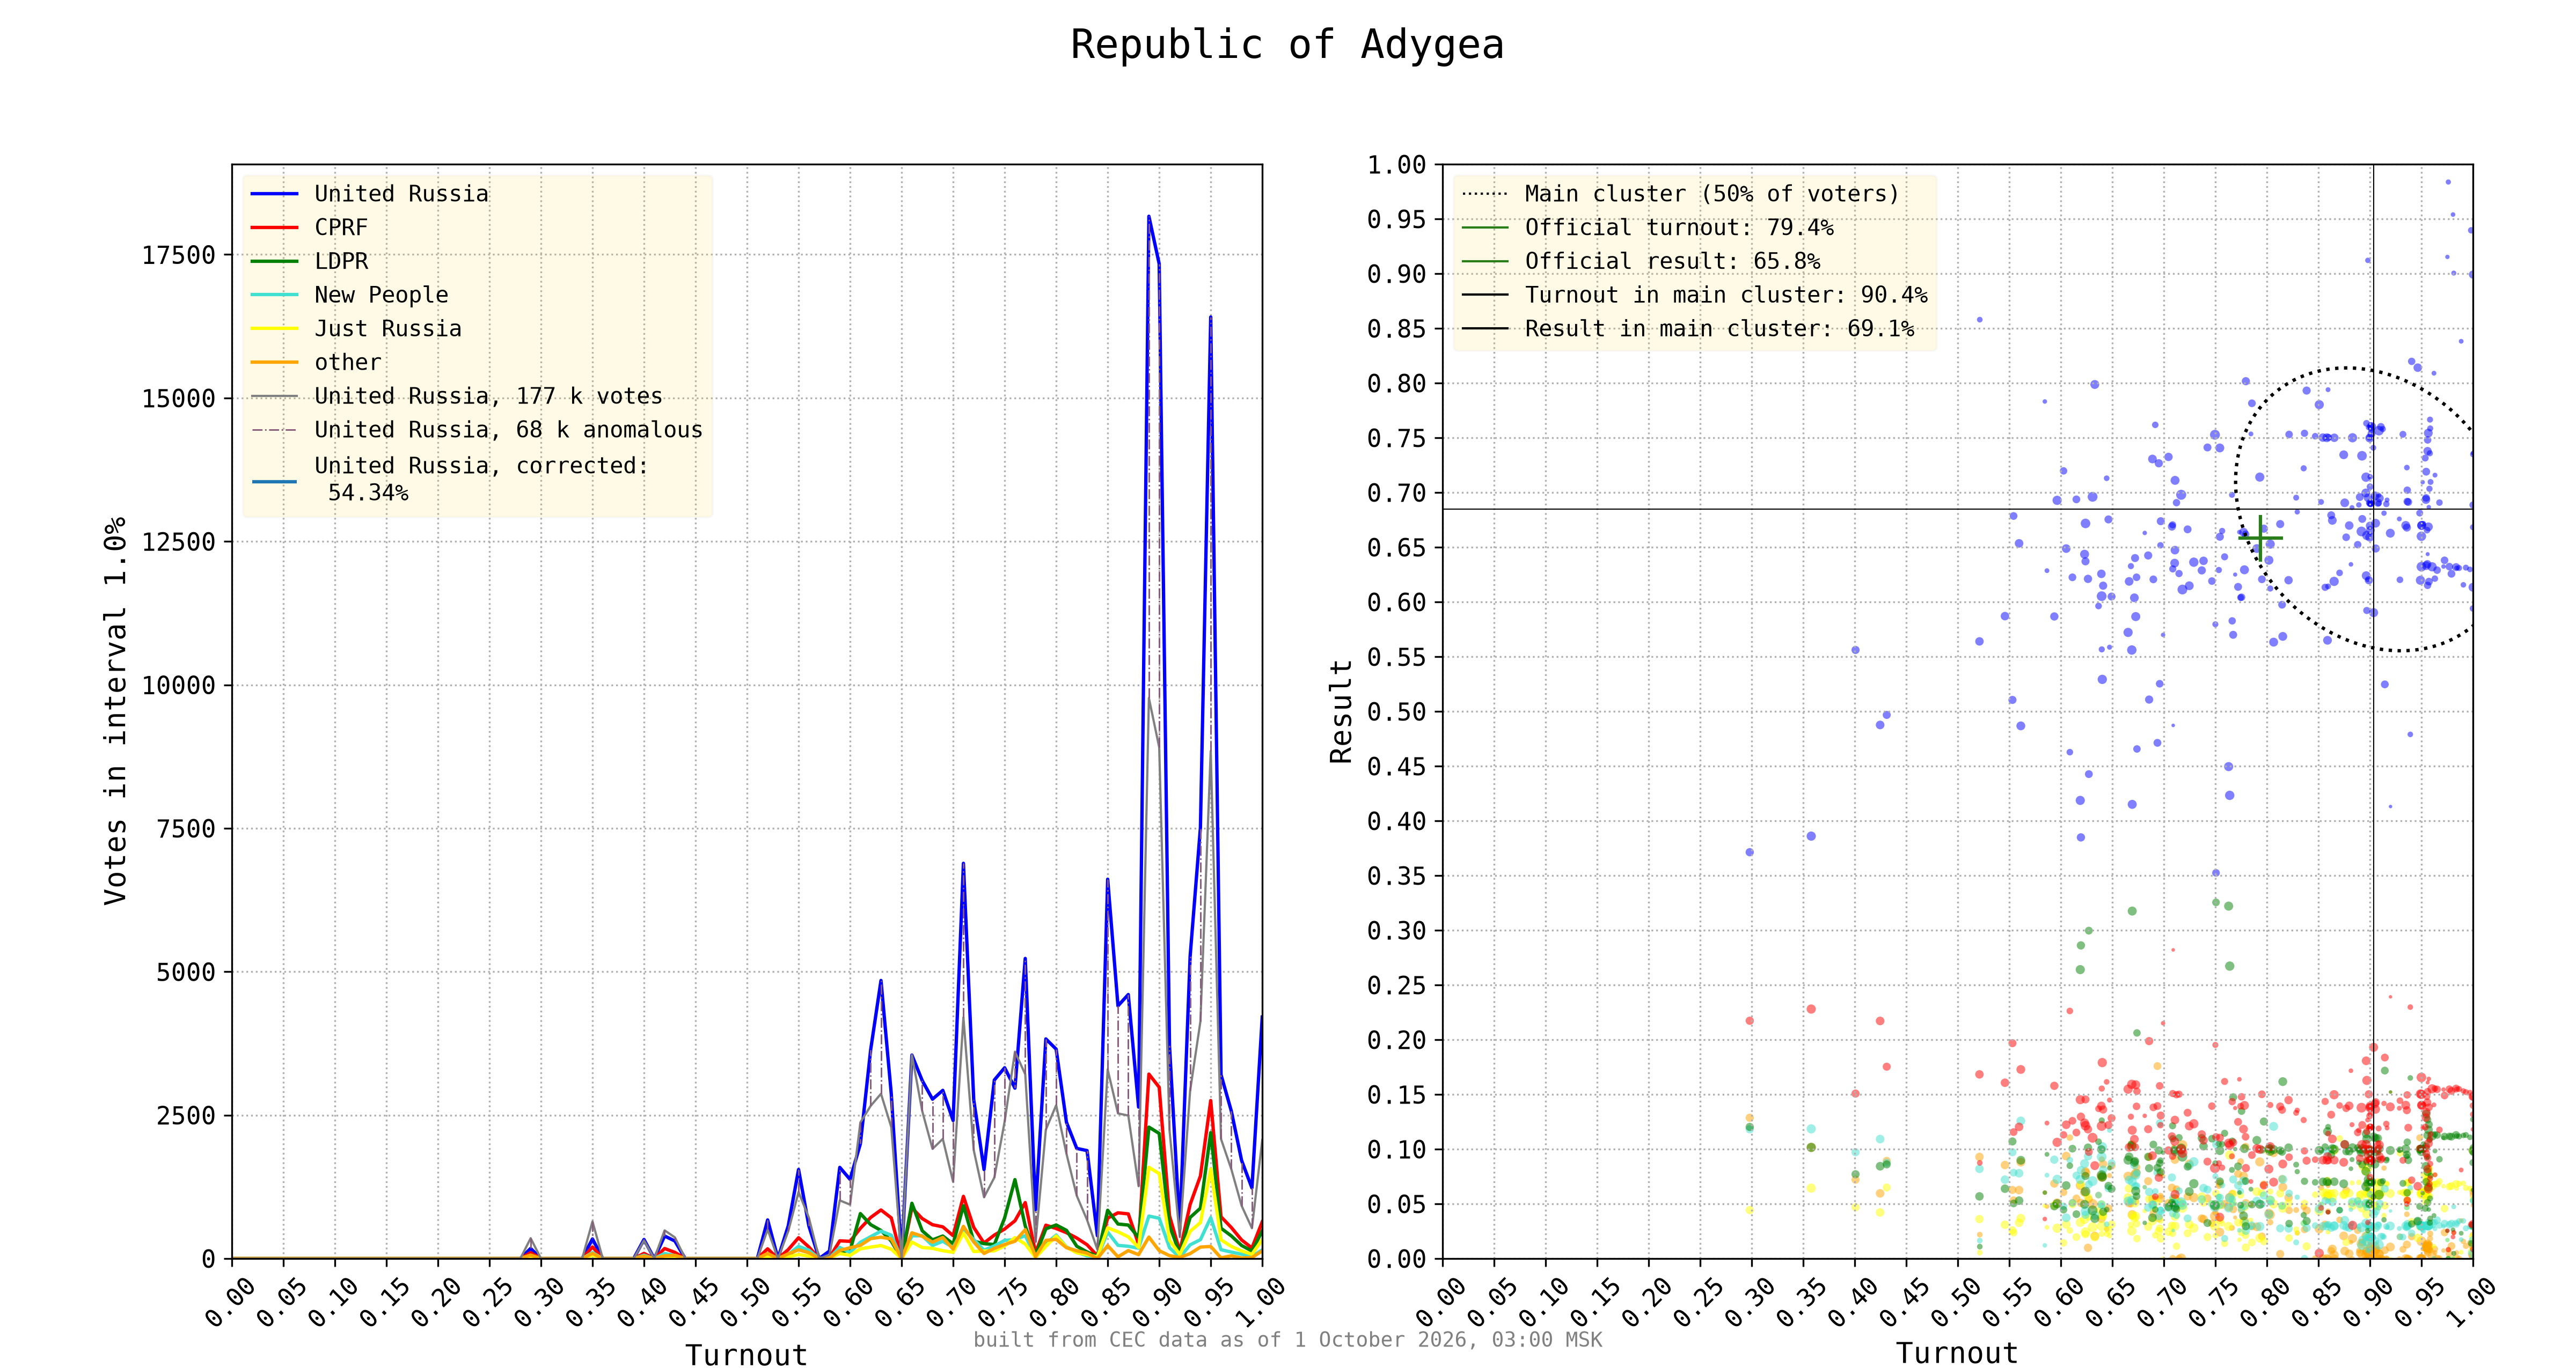Screen dimensions: 2576x1368
Task: Click 'Official result: 65.8%' legend label
Action: click(x=1672, y=261)
